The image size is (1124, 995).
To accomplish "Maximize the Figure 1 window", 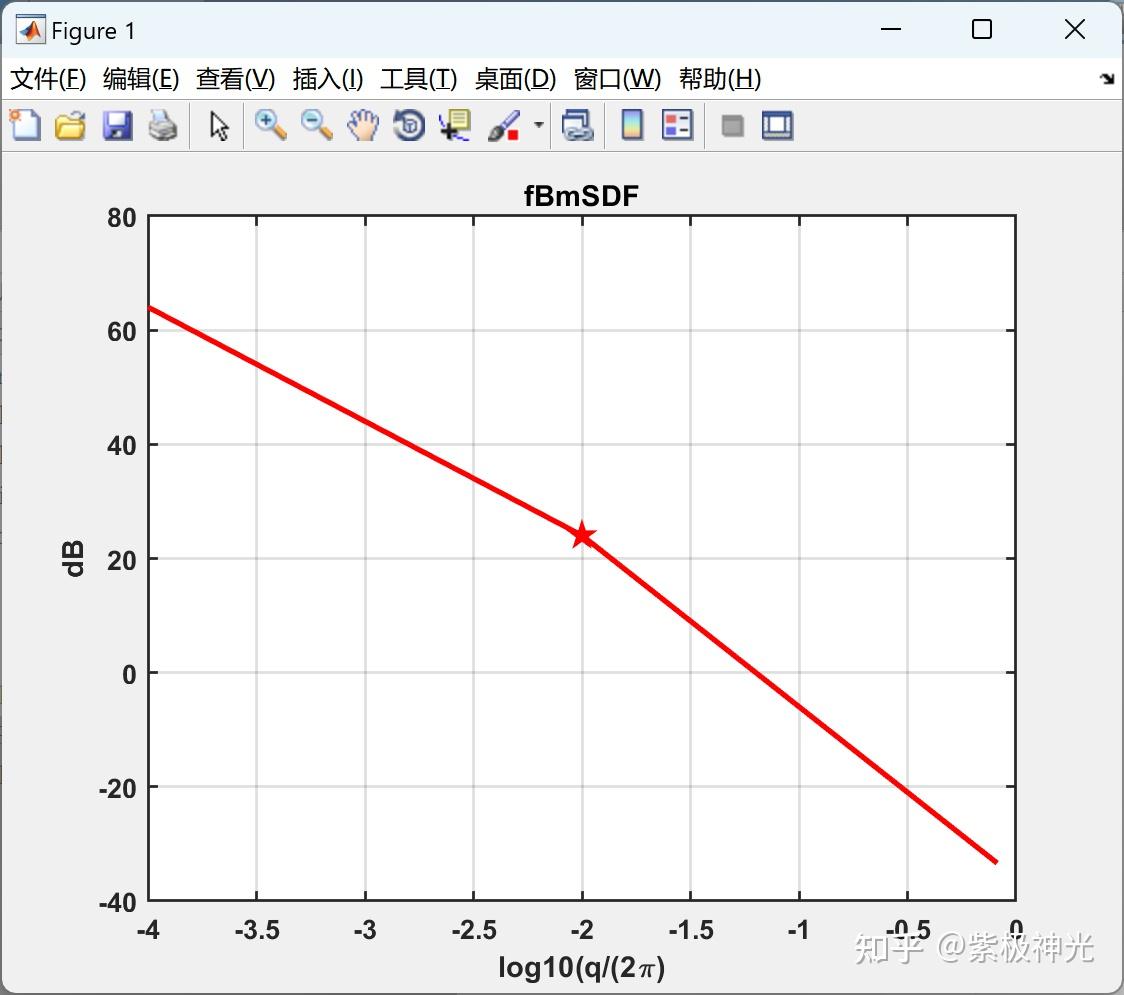I will point(981,29).
